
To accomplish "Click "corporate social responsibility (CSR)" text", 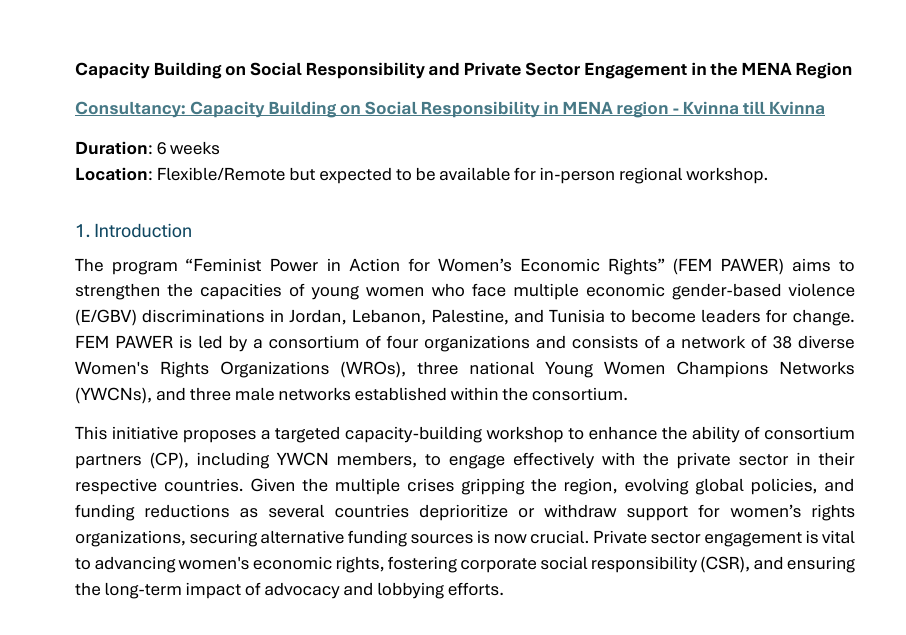I will (602, 563).
